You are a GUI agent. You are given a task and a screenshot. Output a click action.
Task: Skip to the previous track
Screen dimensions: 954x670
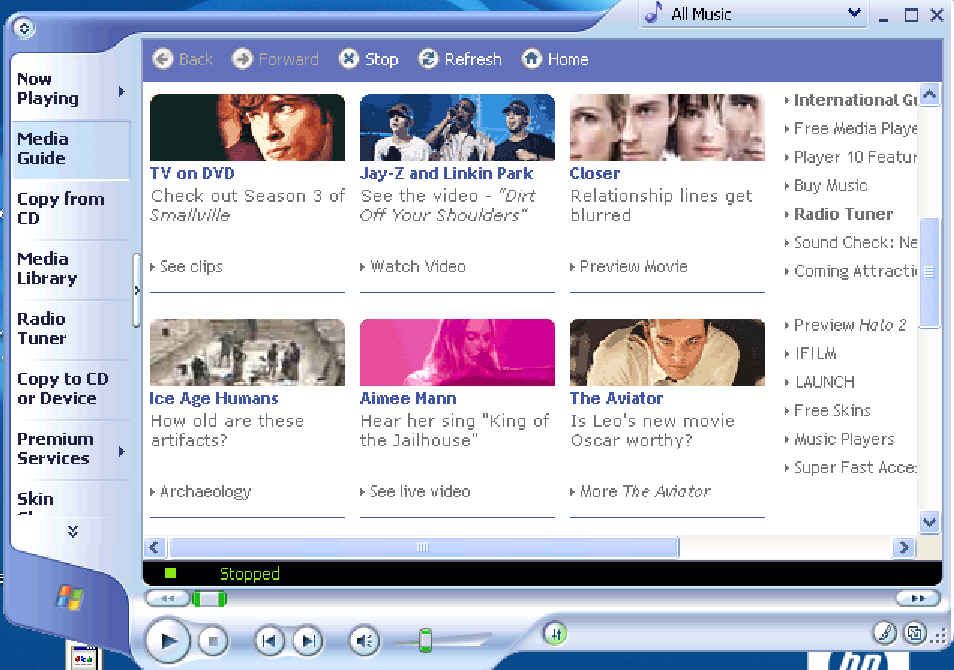tap(269, 641)
